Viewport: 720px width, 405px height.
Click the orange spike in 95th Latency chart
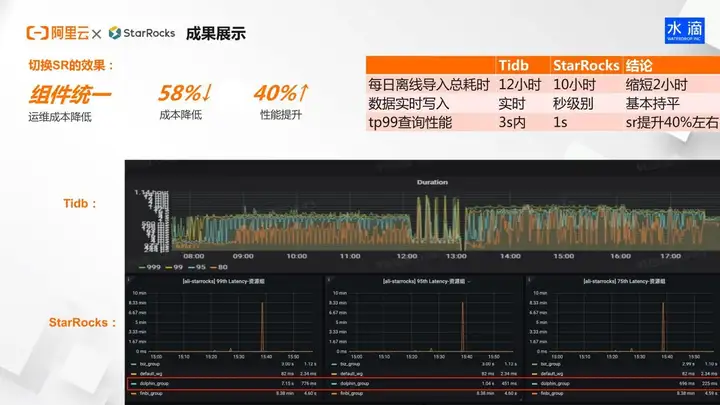coord(462,327)
